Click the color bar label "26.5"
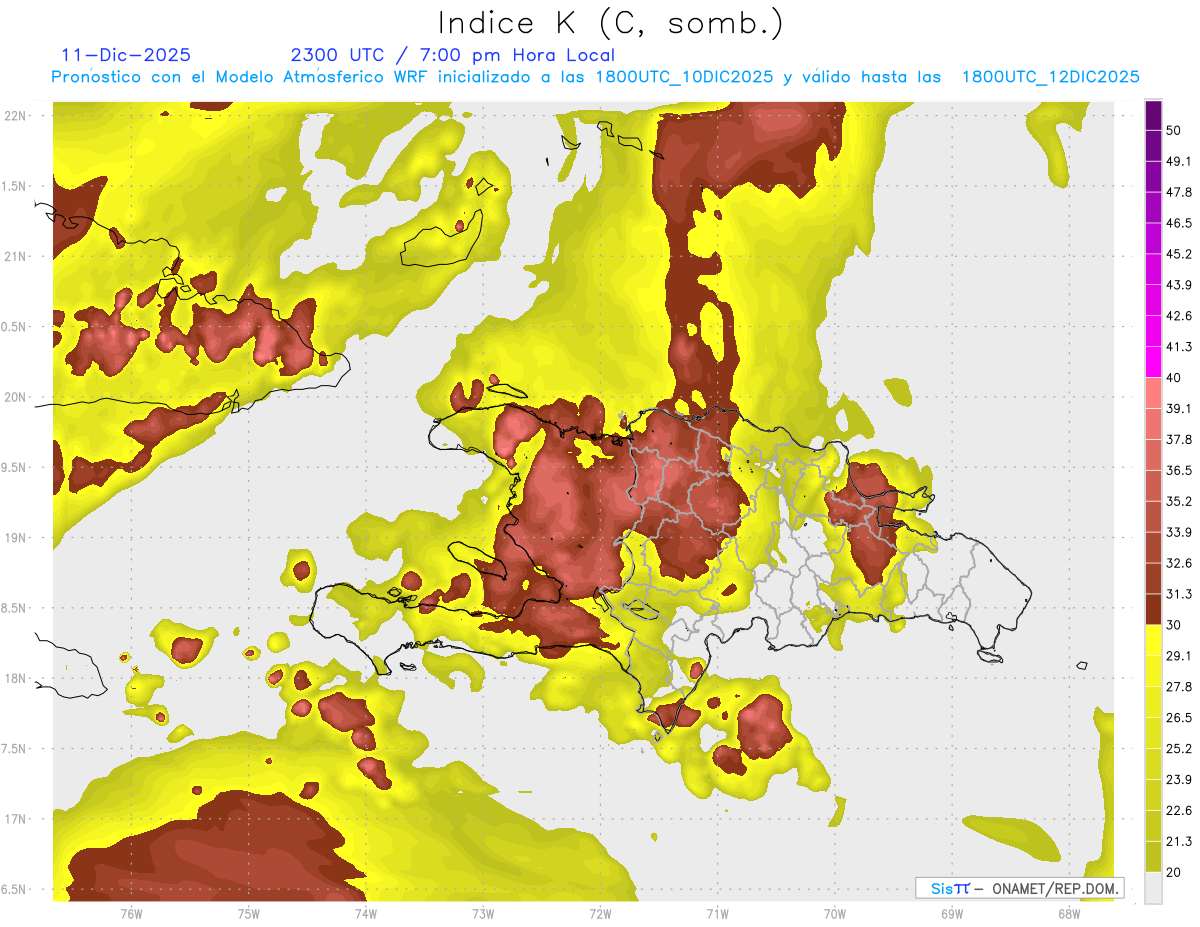Viewport: 1200px width, 927px height. [1179, 717]
